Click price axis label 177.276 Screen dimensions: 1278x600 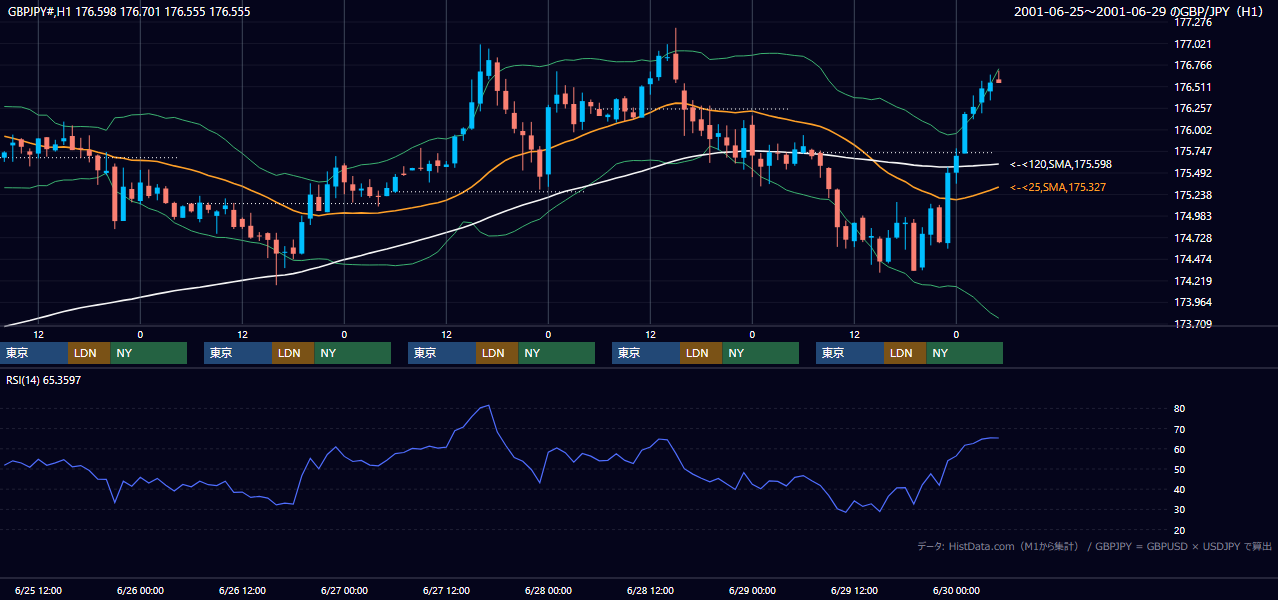point(1194,22)
